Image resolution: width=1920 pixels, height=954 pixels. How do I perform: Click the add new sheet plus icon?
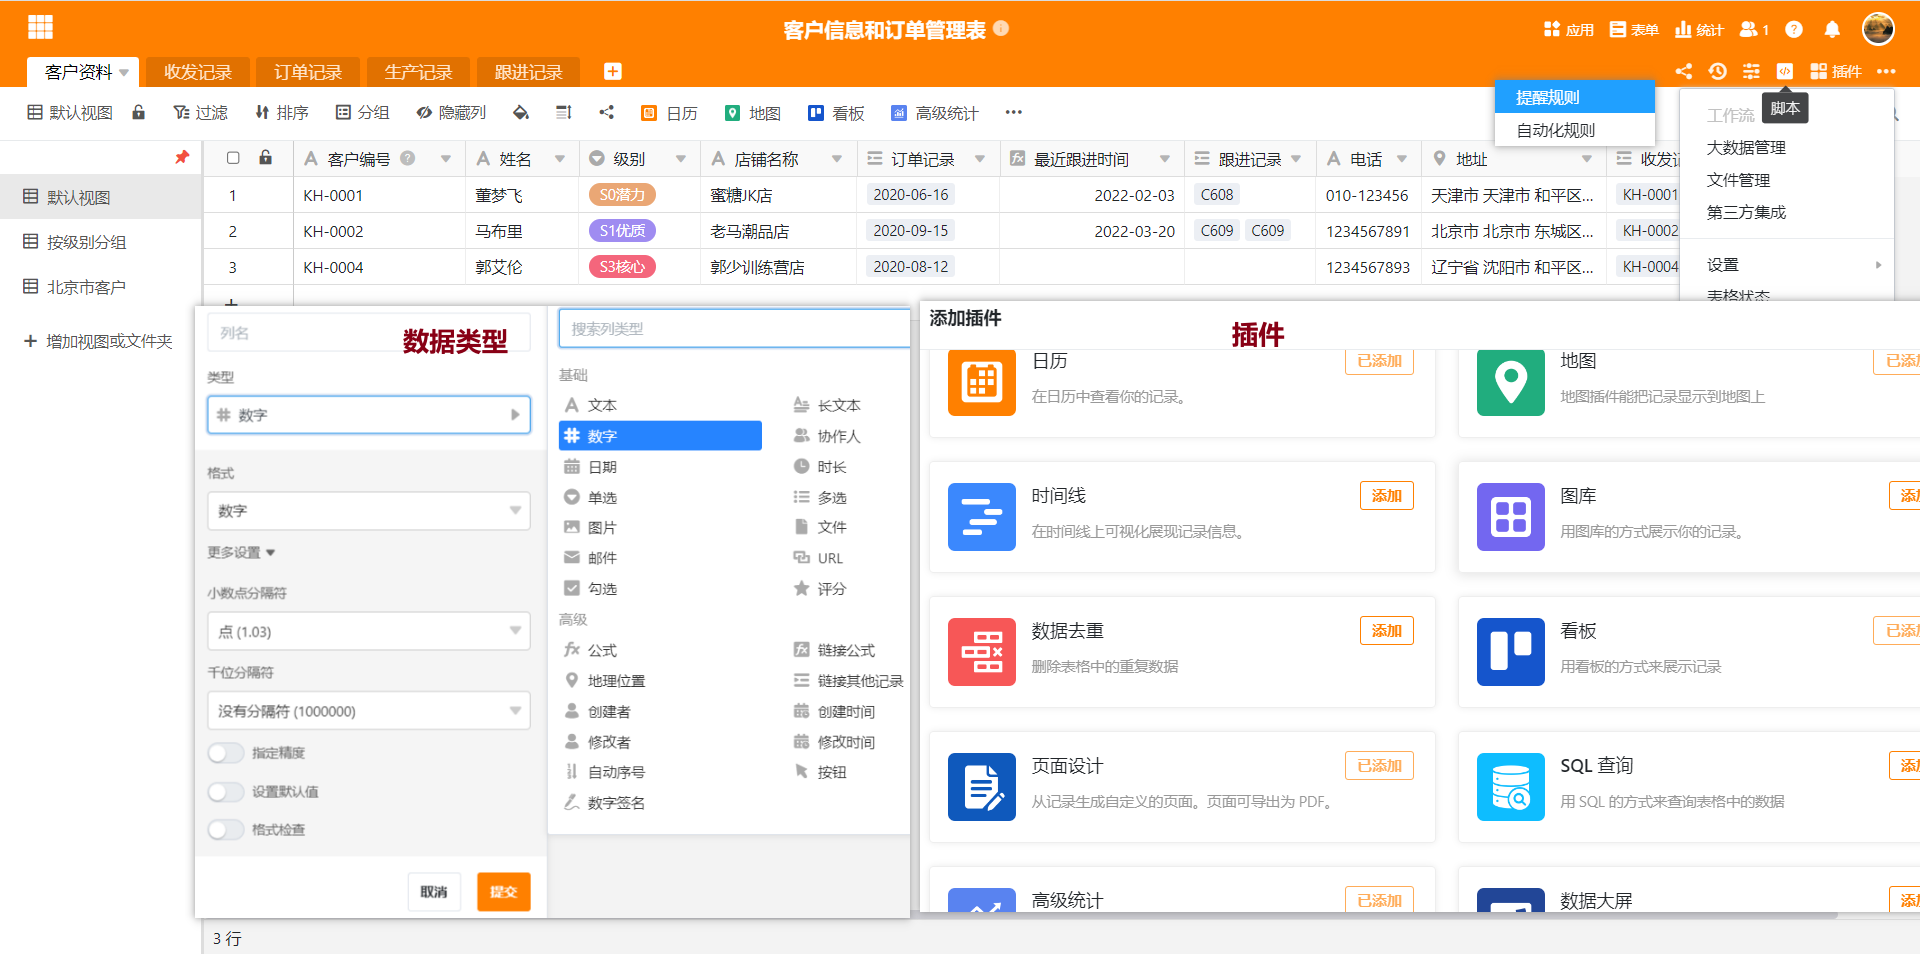613,71
